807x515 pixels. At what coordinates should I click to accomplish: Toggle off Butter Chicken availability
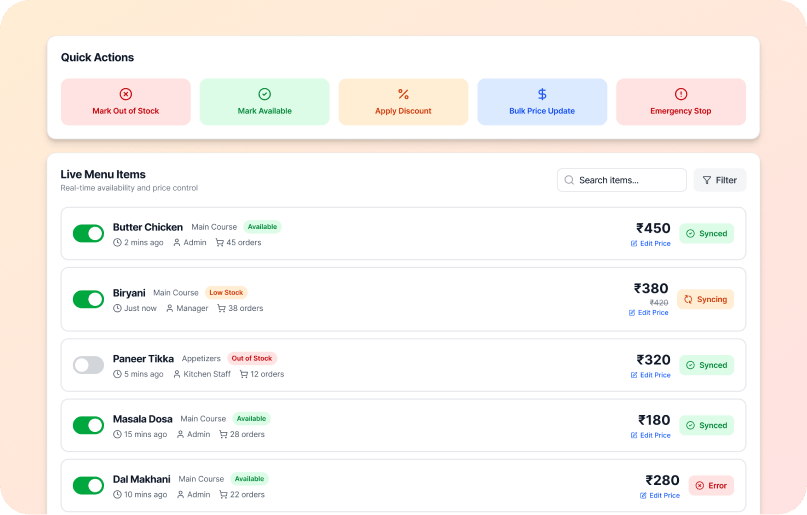88,233
